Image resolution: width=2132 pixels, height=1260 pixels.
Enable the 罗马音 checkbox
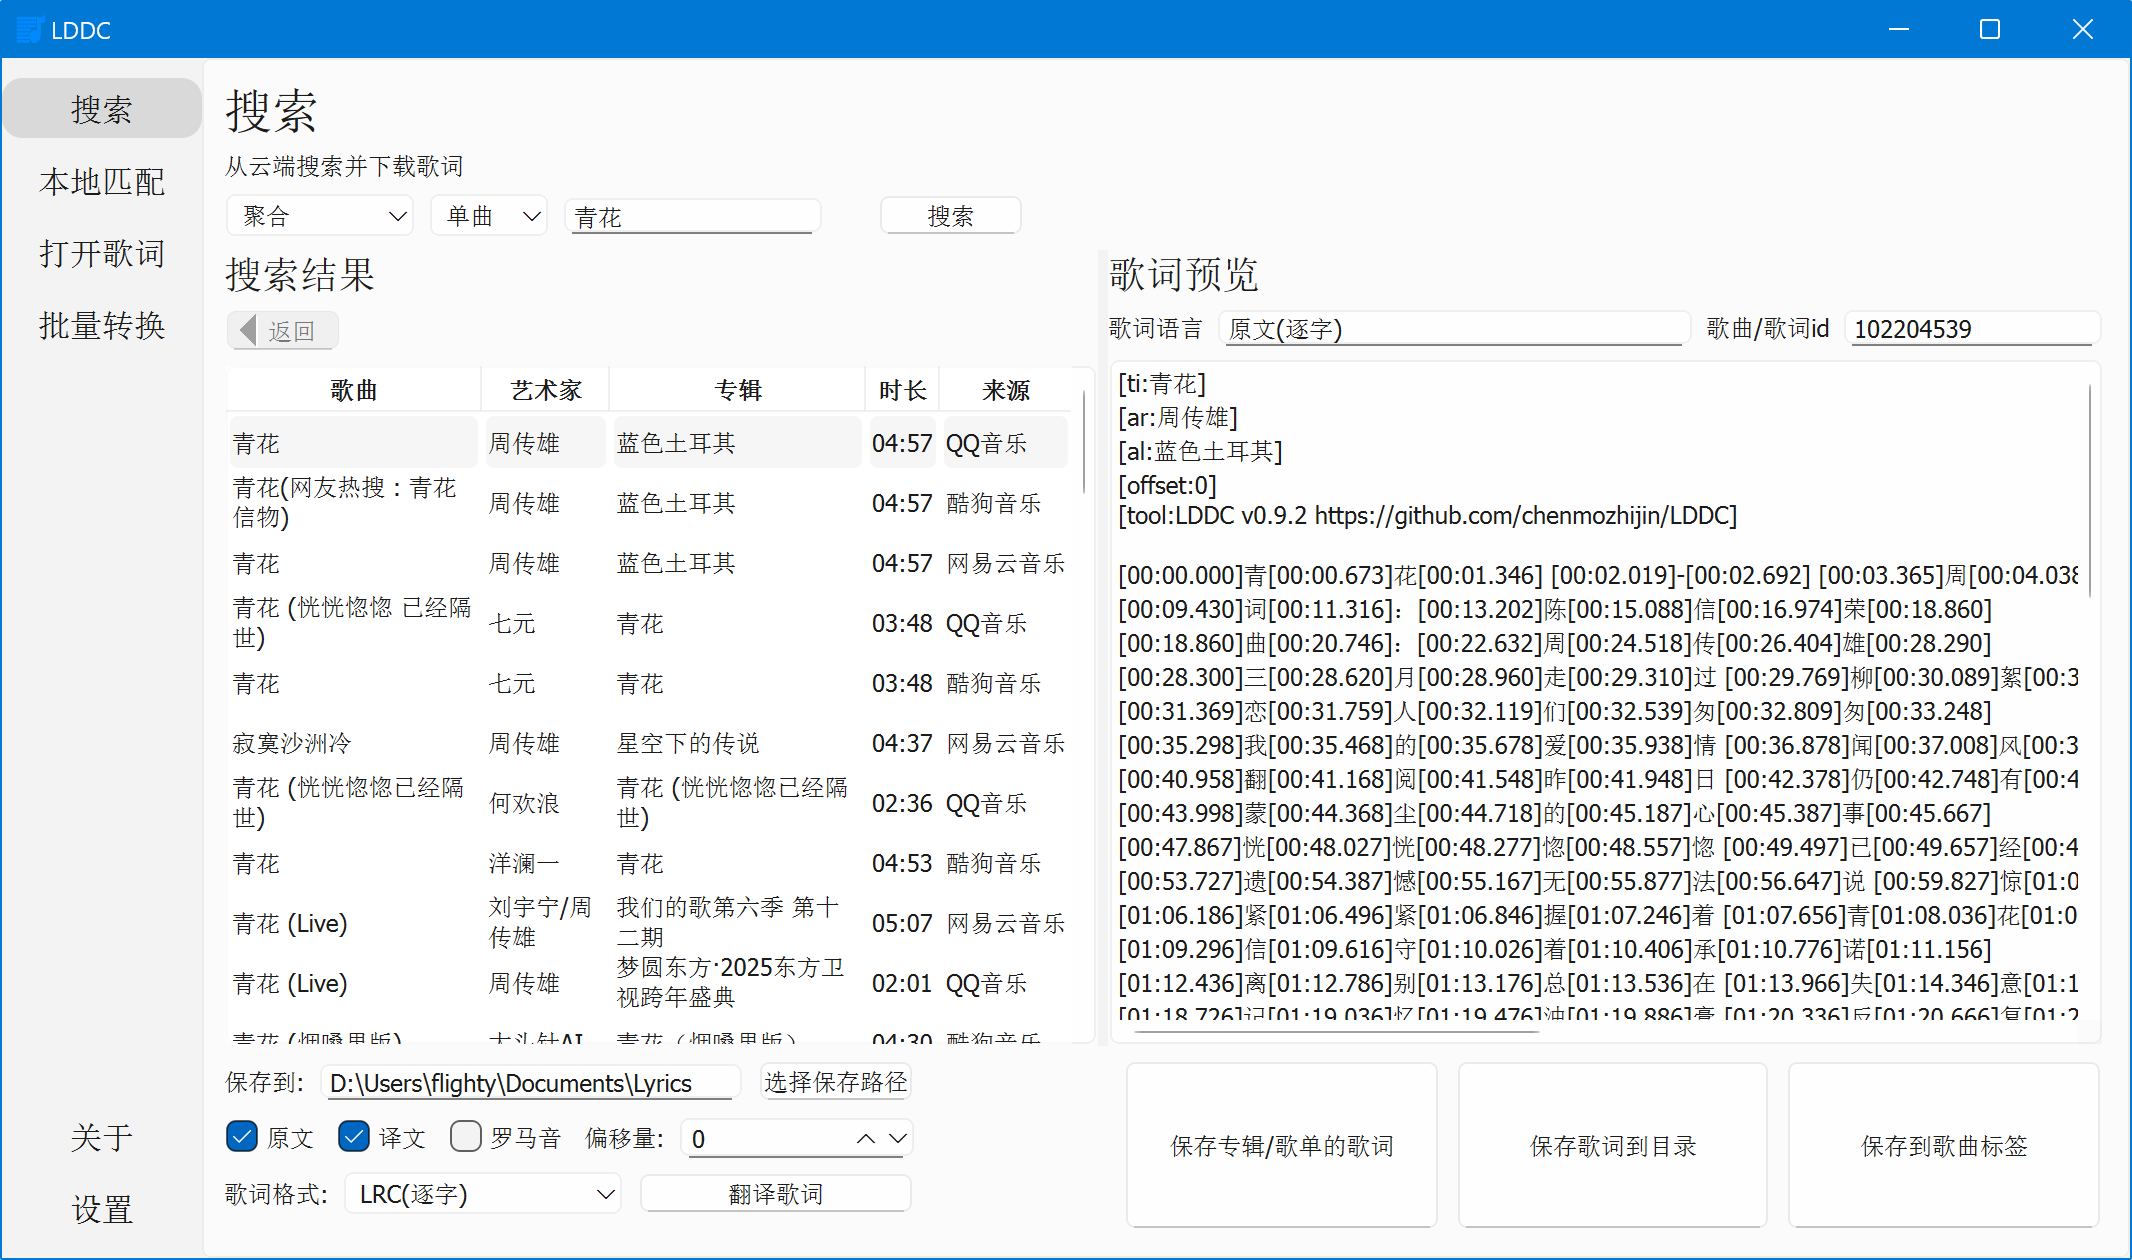(x=466, y=1137)
